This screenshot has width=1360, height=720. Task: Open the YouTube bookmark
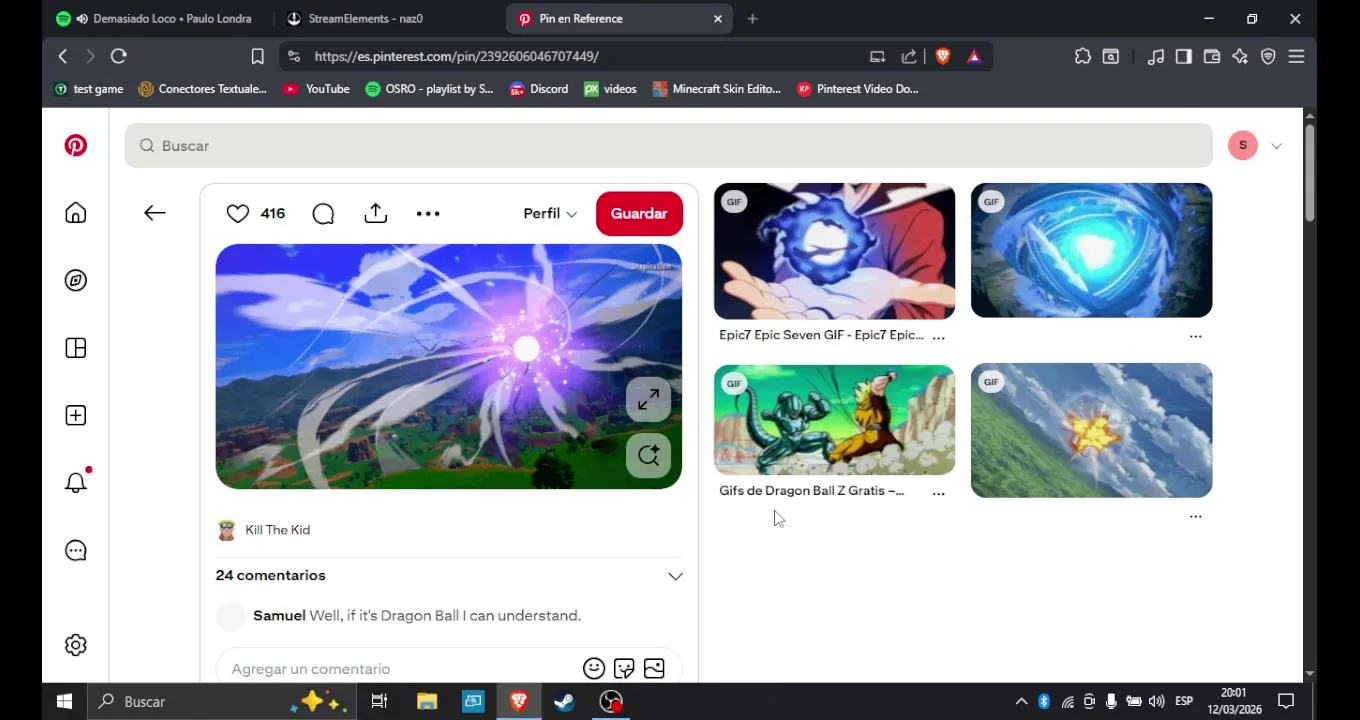point(316,89)
